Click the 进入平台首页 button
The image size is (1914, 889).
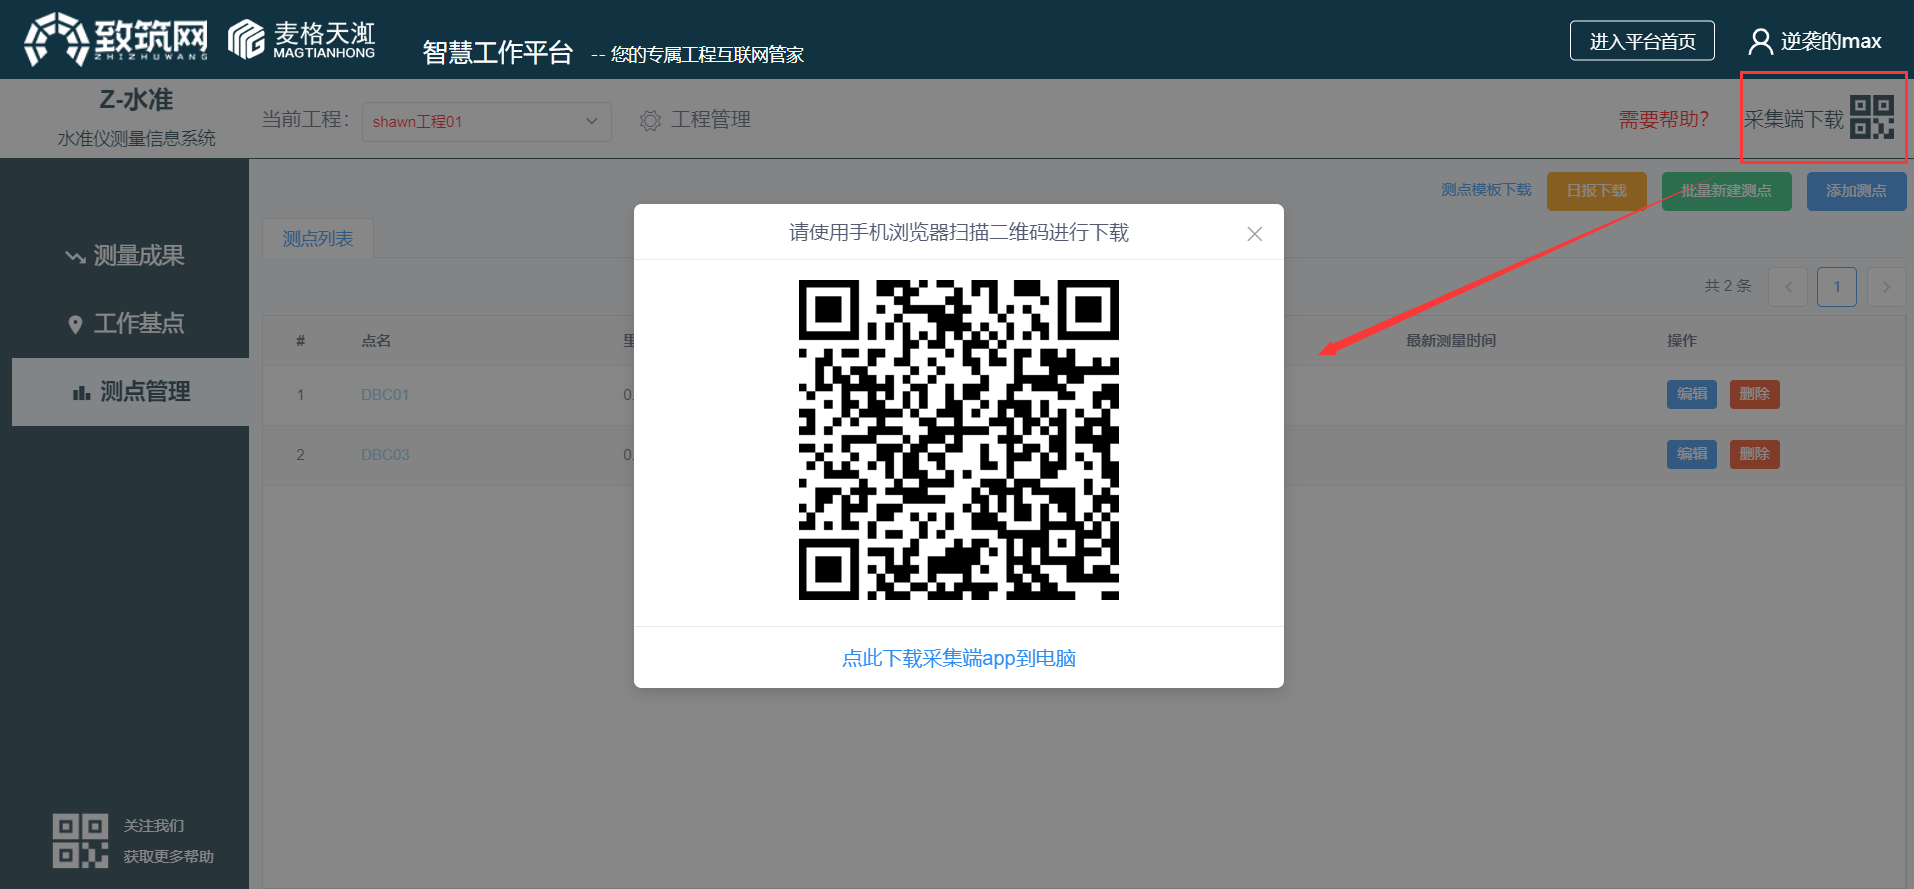click(x=1642, y=41)
